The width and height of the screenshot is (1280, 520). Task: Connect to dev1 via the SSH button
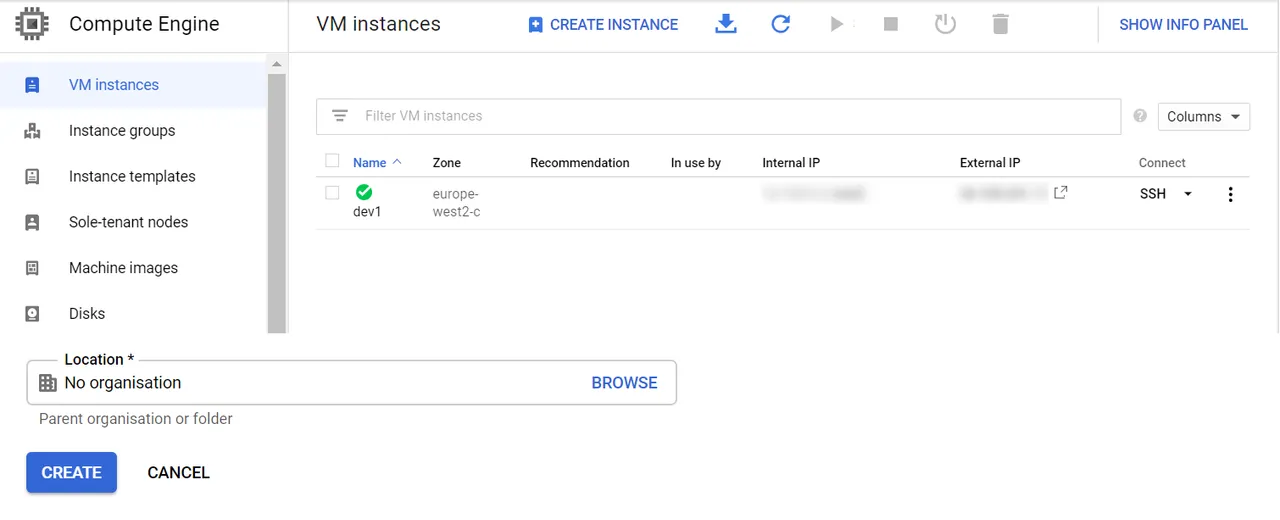tap(1153, 194)
